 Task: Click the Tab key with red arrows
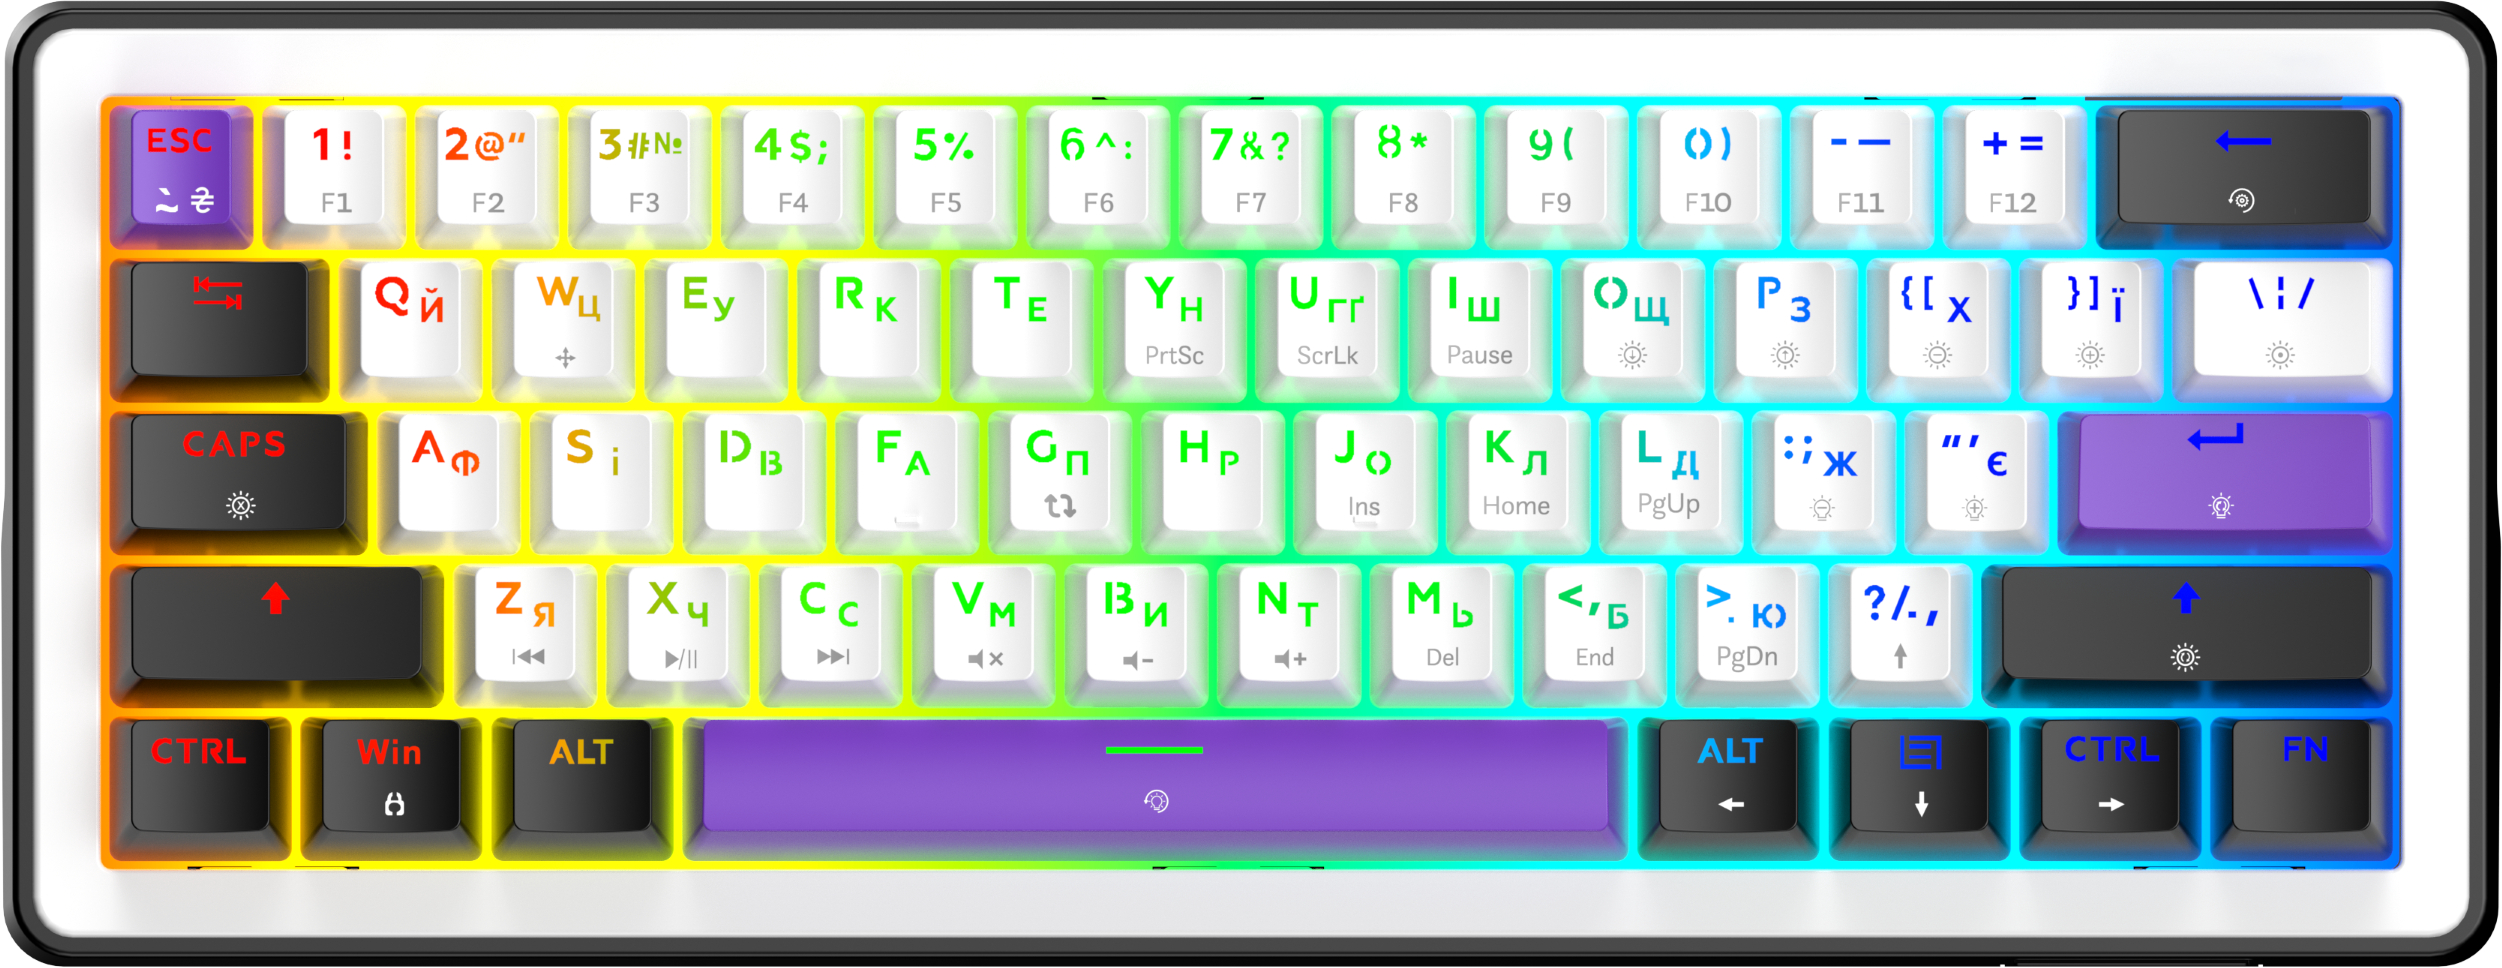click(x=219, y=320)
